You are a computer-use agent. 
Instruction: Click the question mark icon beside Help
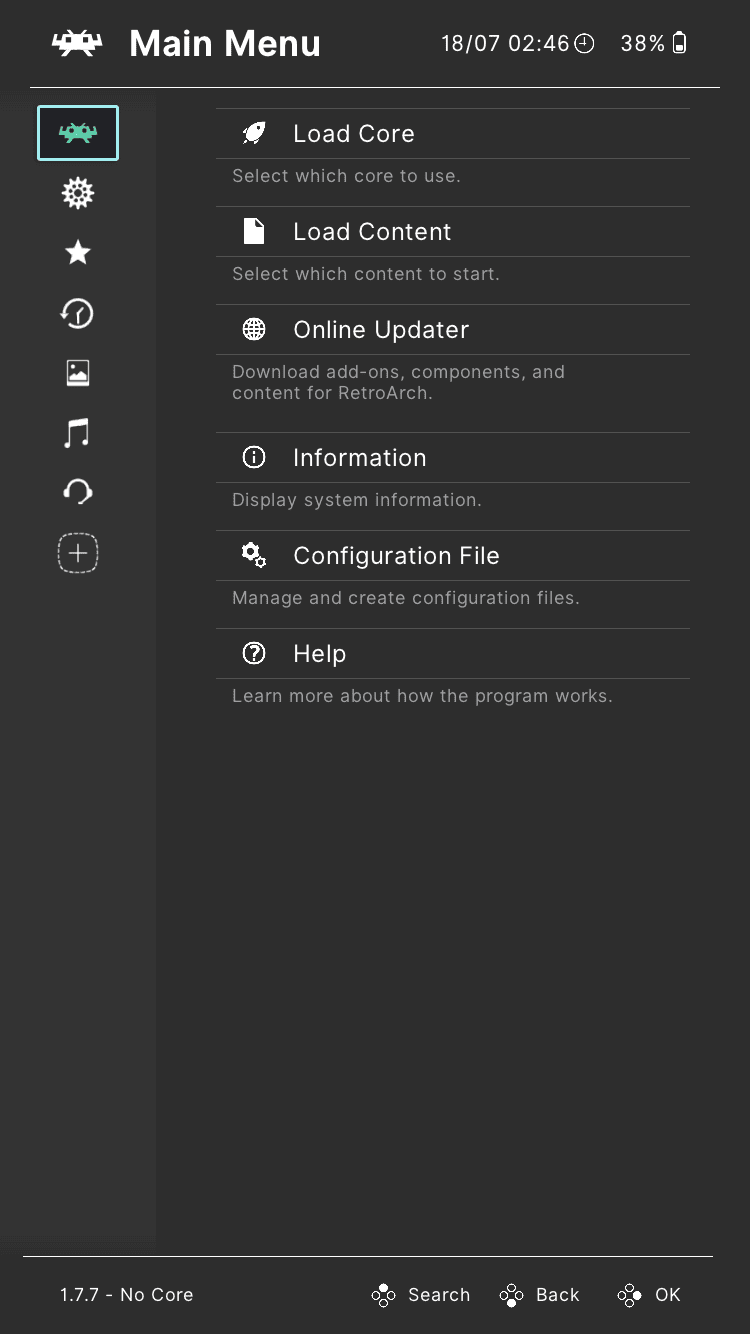tap(254, 654)
